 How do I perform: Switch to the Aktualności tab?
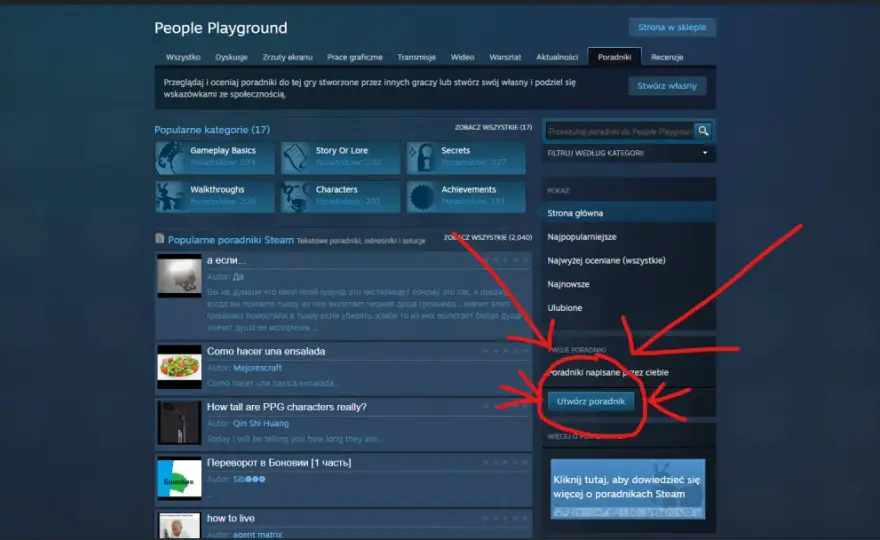coord(557,57)
